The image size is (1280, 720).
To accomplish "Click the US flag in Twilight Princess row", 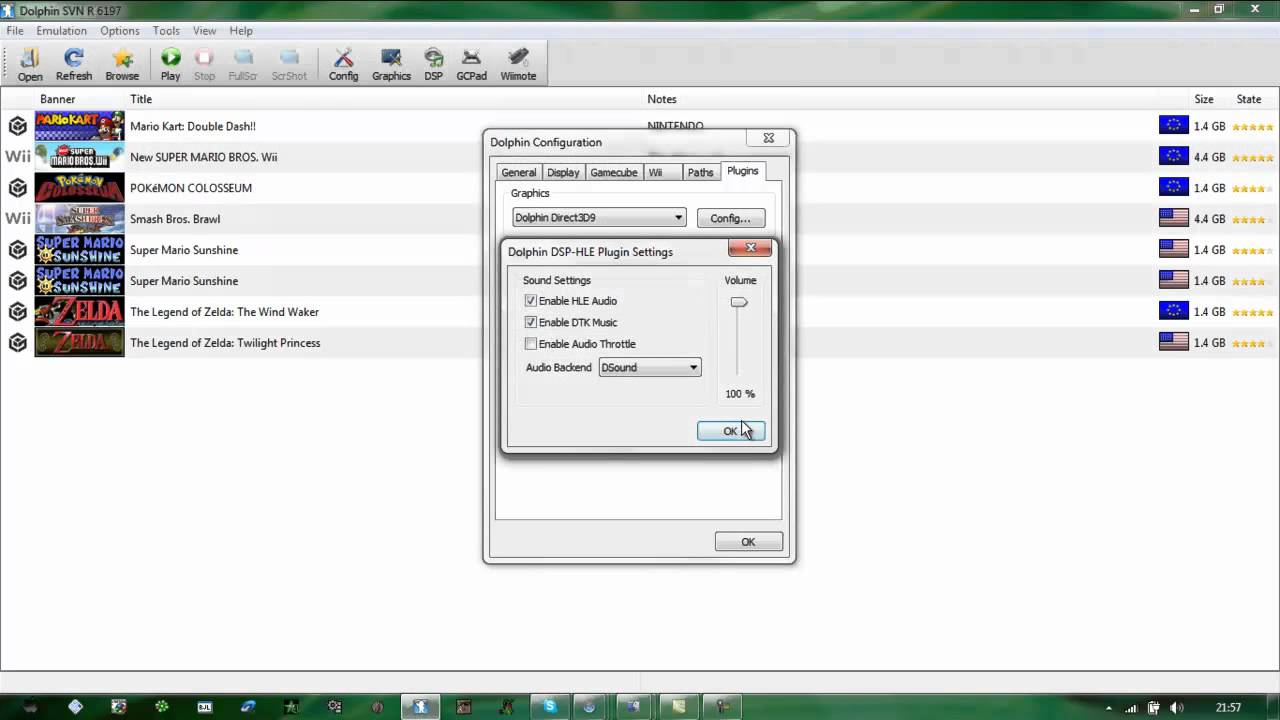I will [1174, 343].
